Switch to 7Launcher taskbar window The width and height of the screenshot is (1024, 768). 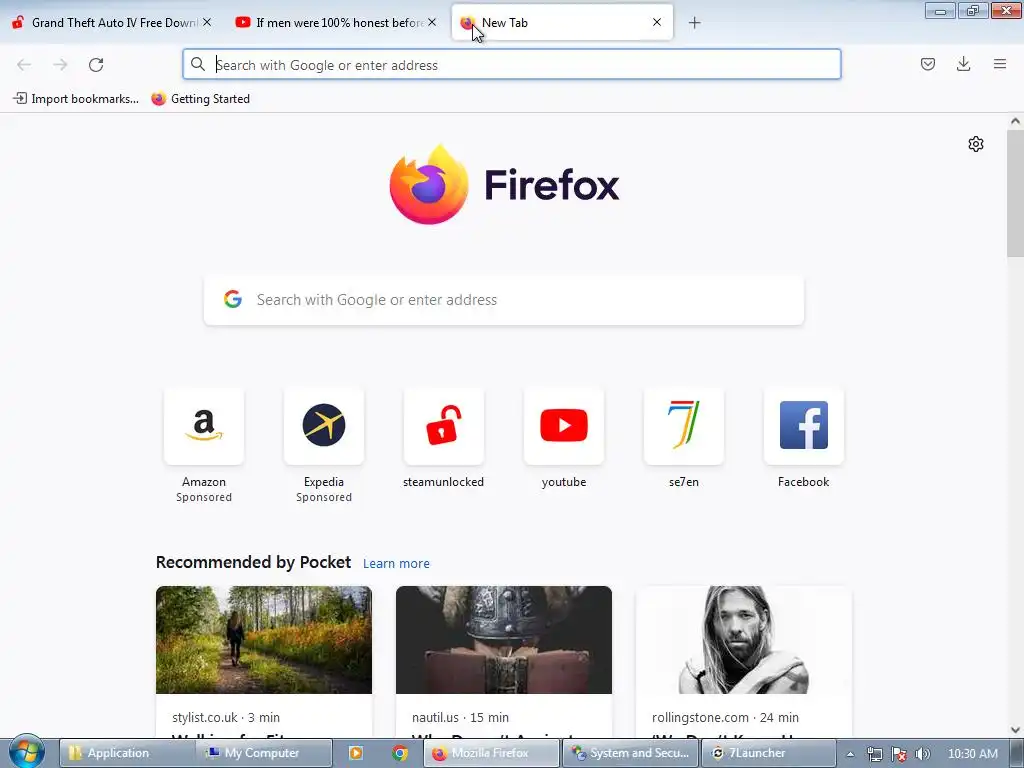pyautogui.click(x=769, y=753)
